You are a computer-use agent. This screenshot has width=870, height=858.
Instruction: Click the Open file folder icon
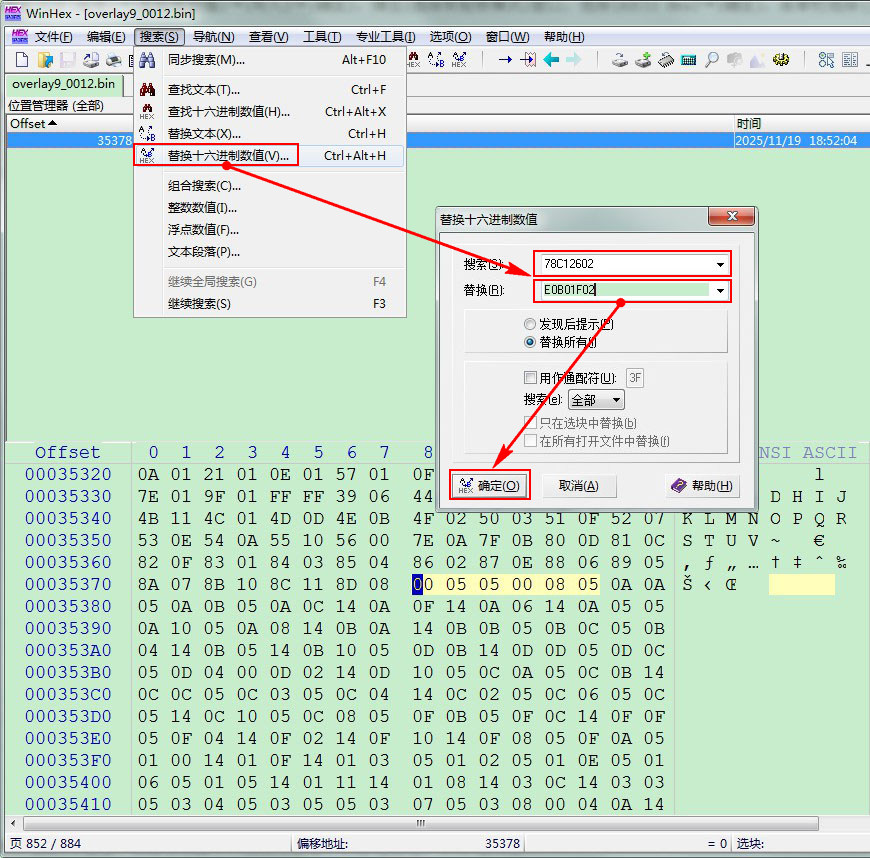click(x=44, y=60)
